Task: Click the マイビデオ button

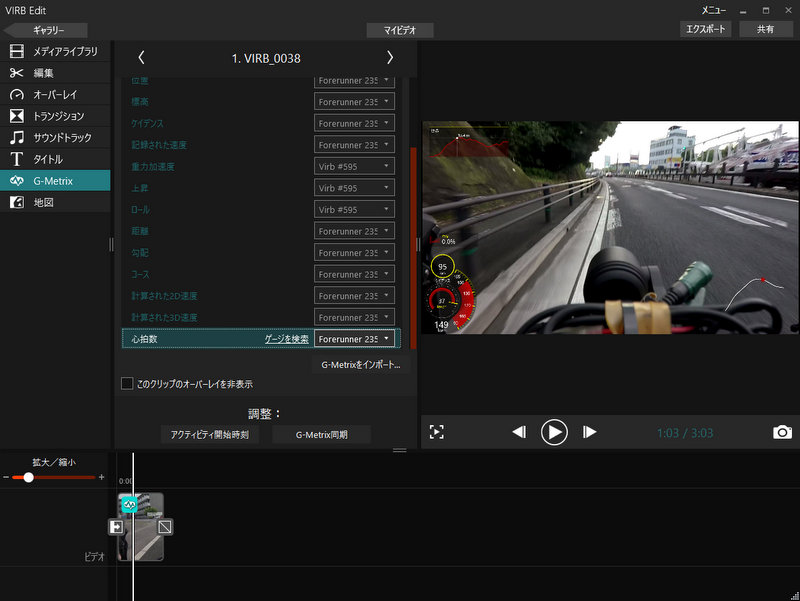Action: [400, 30]
